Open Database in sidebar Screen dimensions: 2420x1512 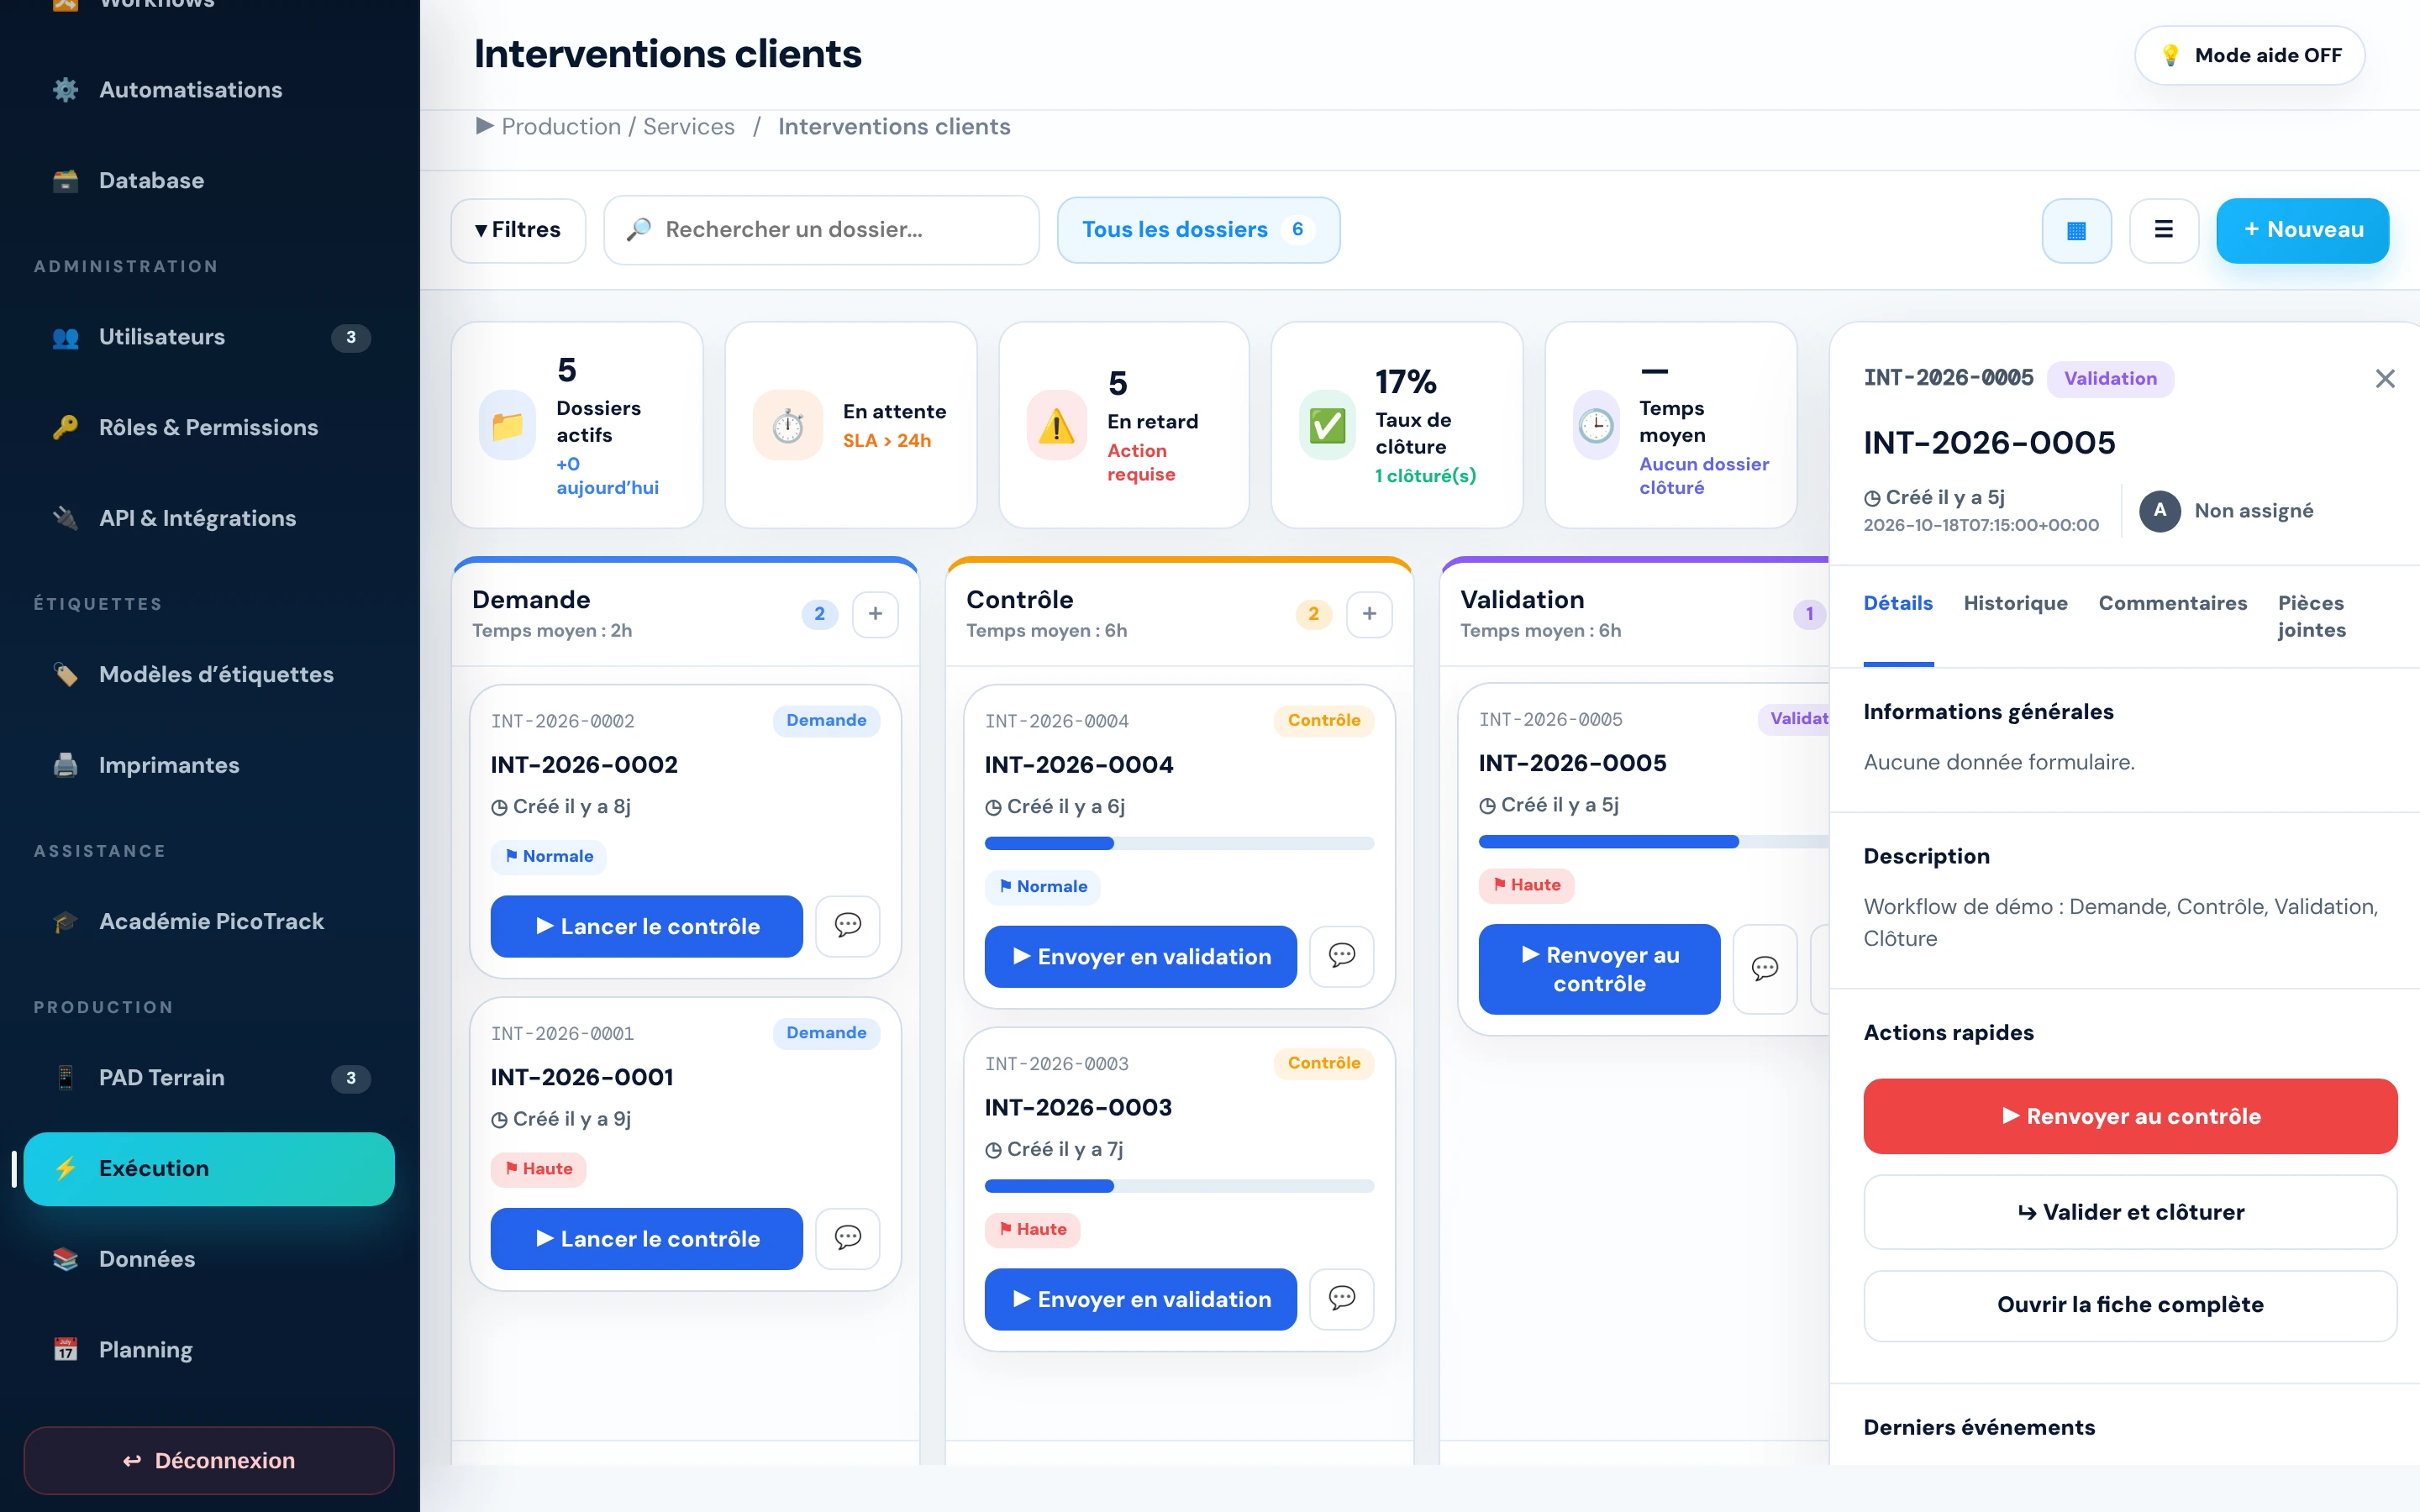point(209,181)
